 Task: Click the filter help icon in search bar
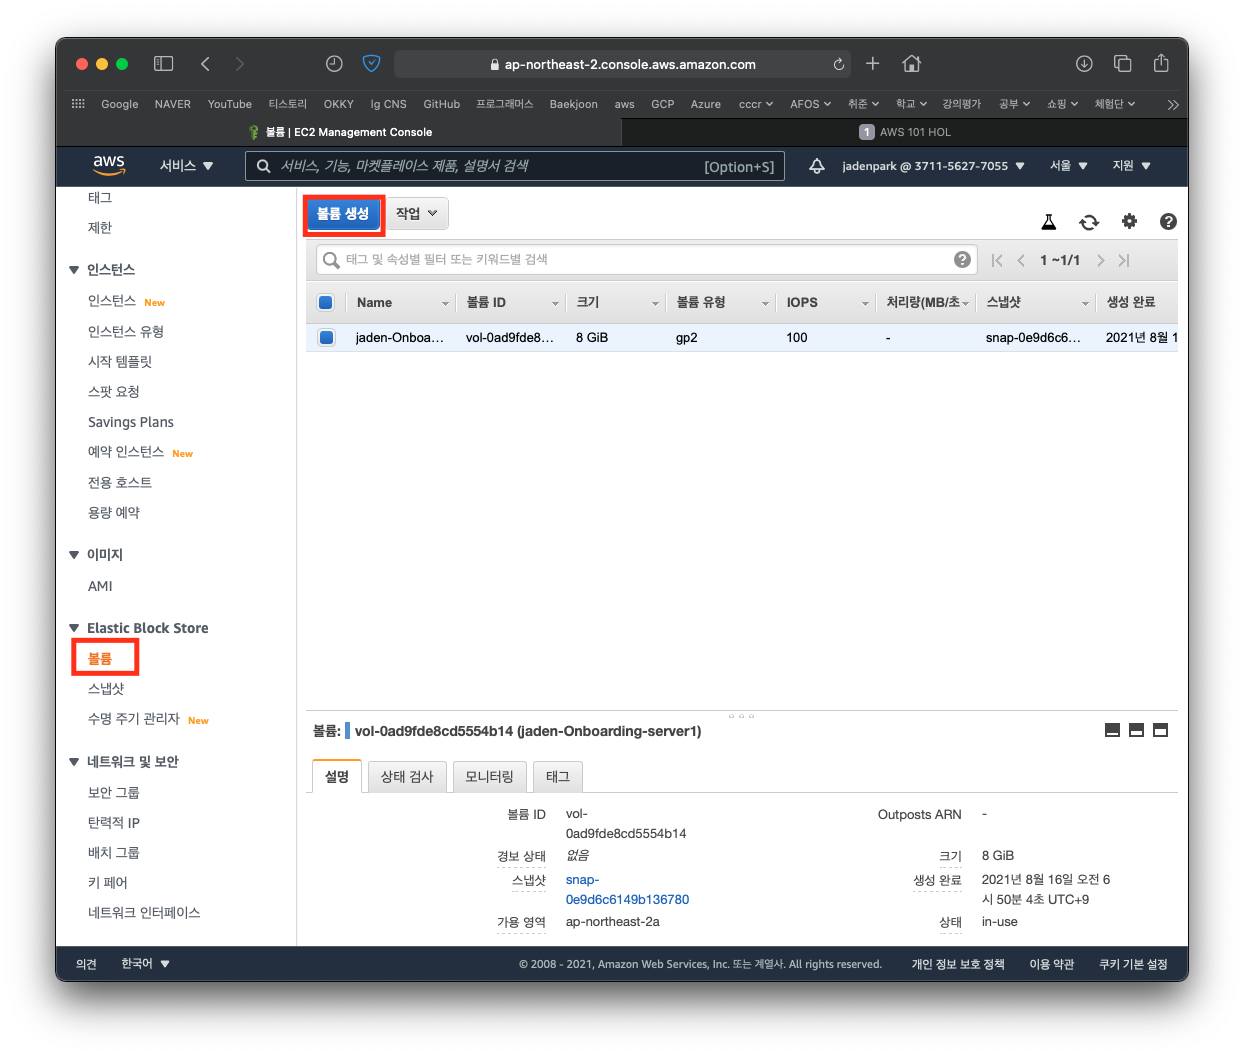(962, 260)
